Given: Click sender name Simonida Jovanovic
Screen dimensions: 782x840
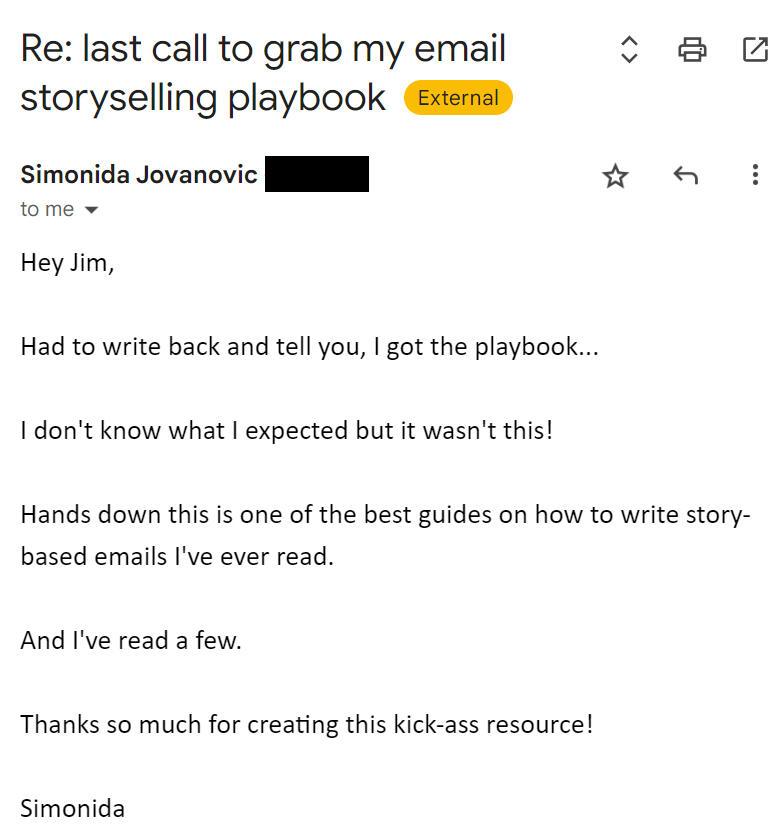Looking at the screenshot, I should tap(139, 175).
